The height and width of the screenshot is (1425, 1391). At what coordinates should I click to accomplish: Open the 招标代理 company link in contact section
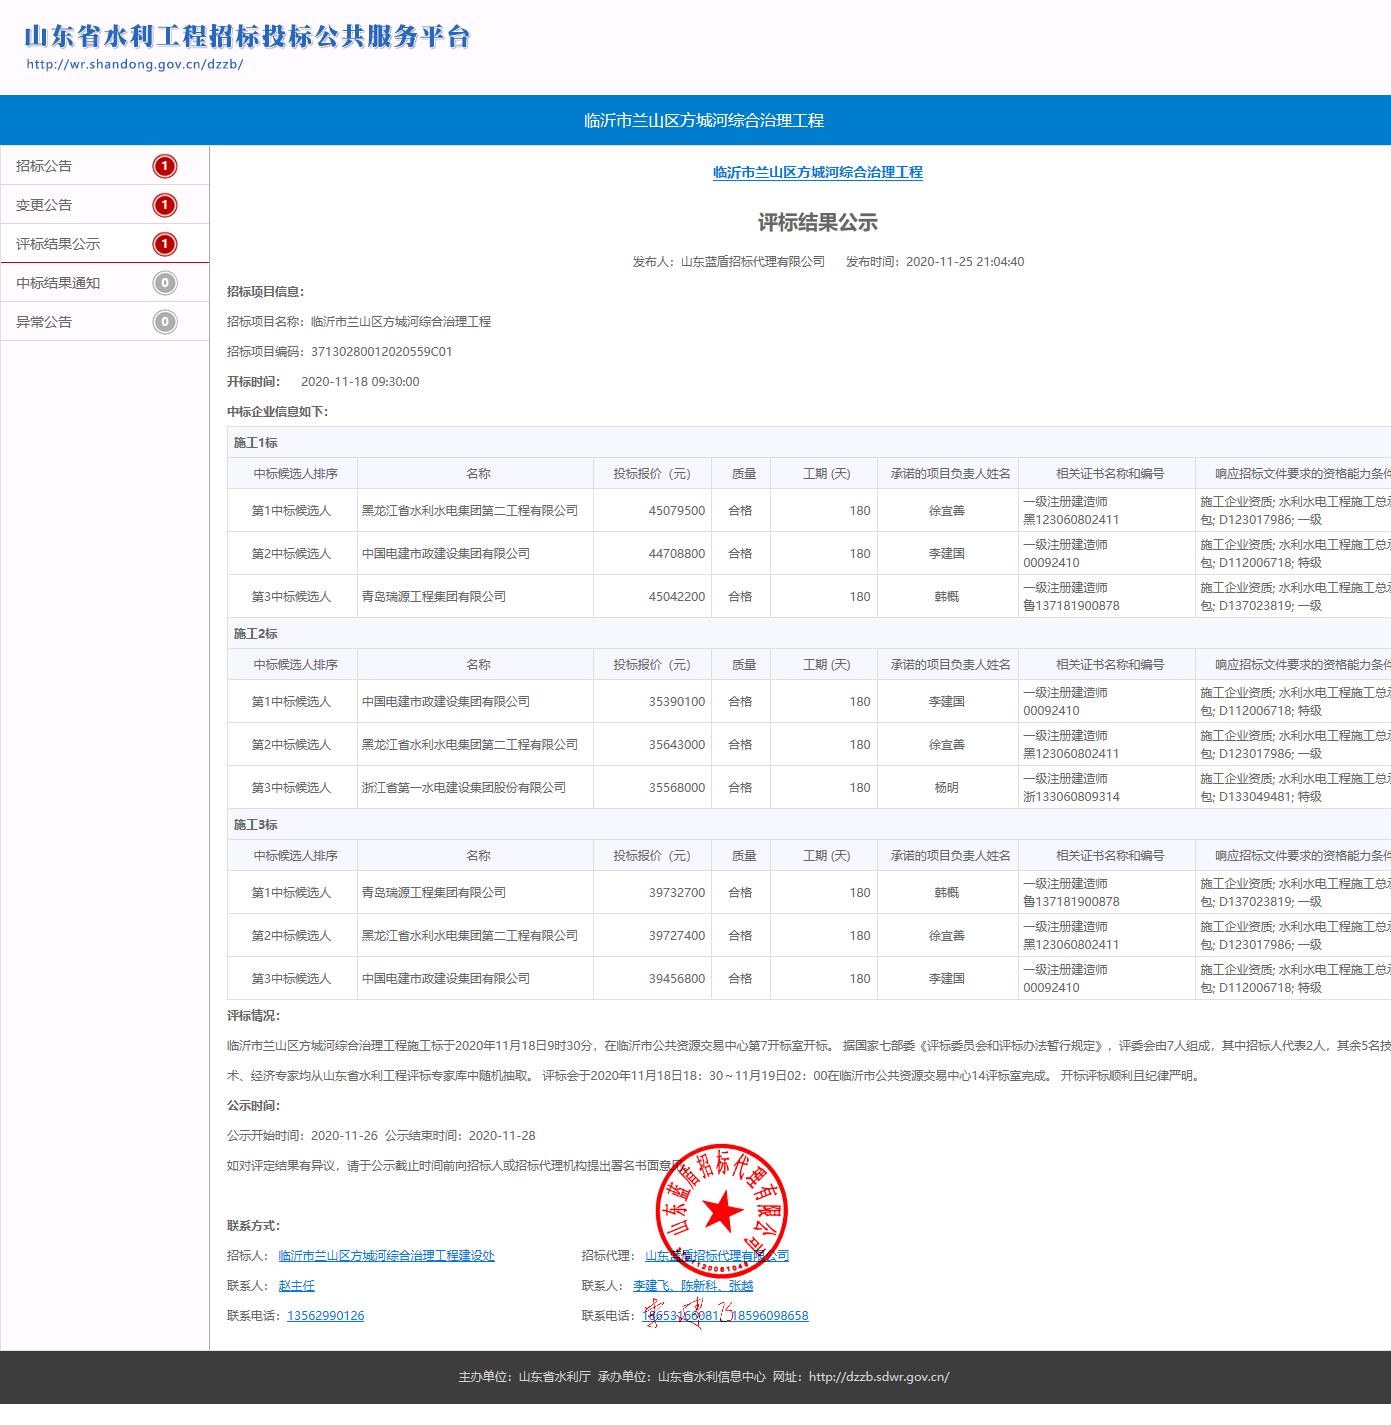(x=717, y=1256)
